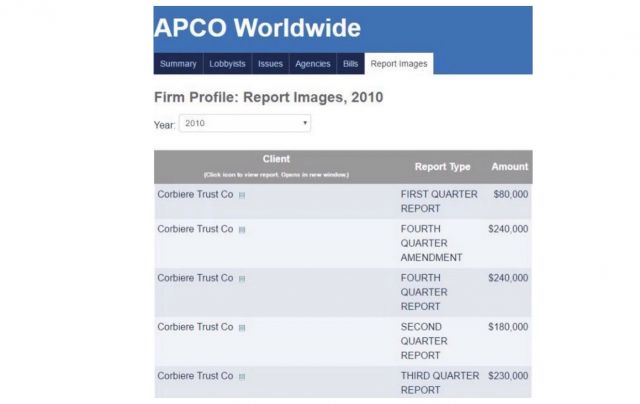
Task: Open report icon for Fourth Quarter Amendment row
Action: click(x=242, y=230)
